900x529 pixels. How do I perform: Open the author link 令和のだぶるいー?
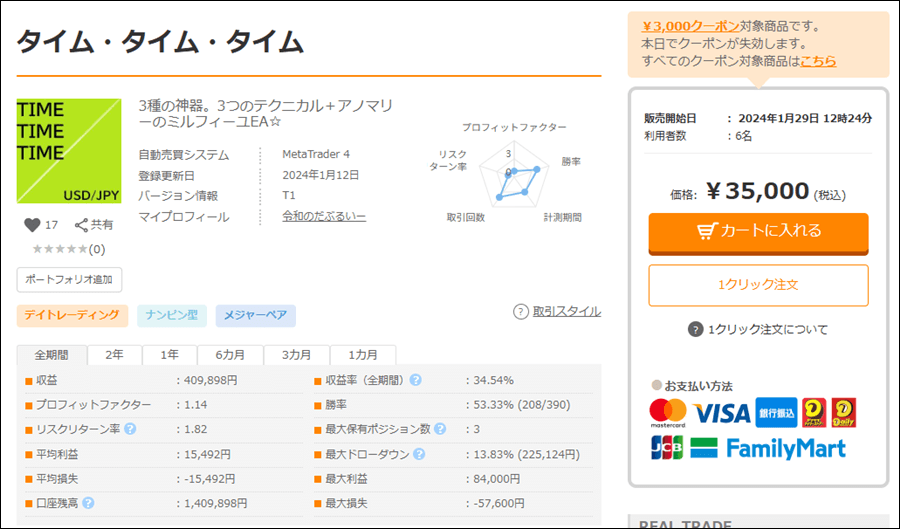[x=324, y=217]
